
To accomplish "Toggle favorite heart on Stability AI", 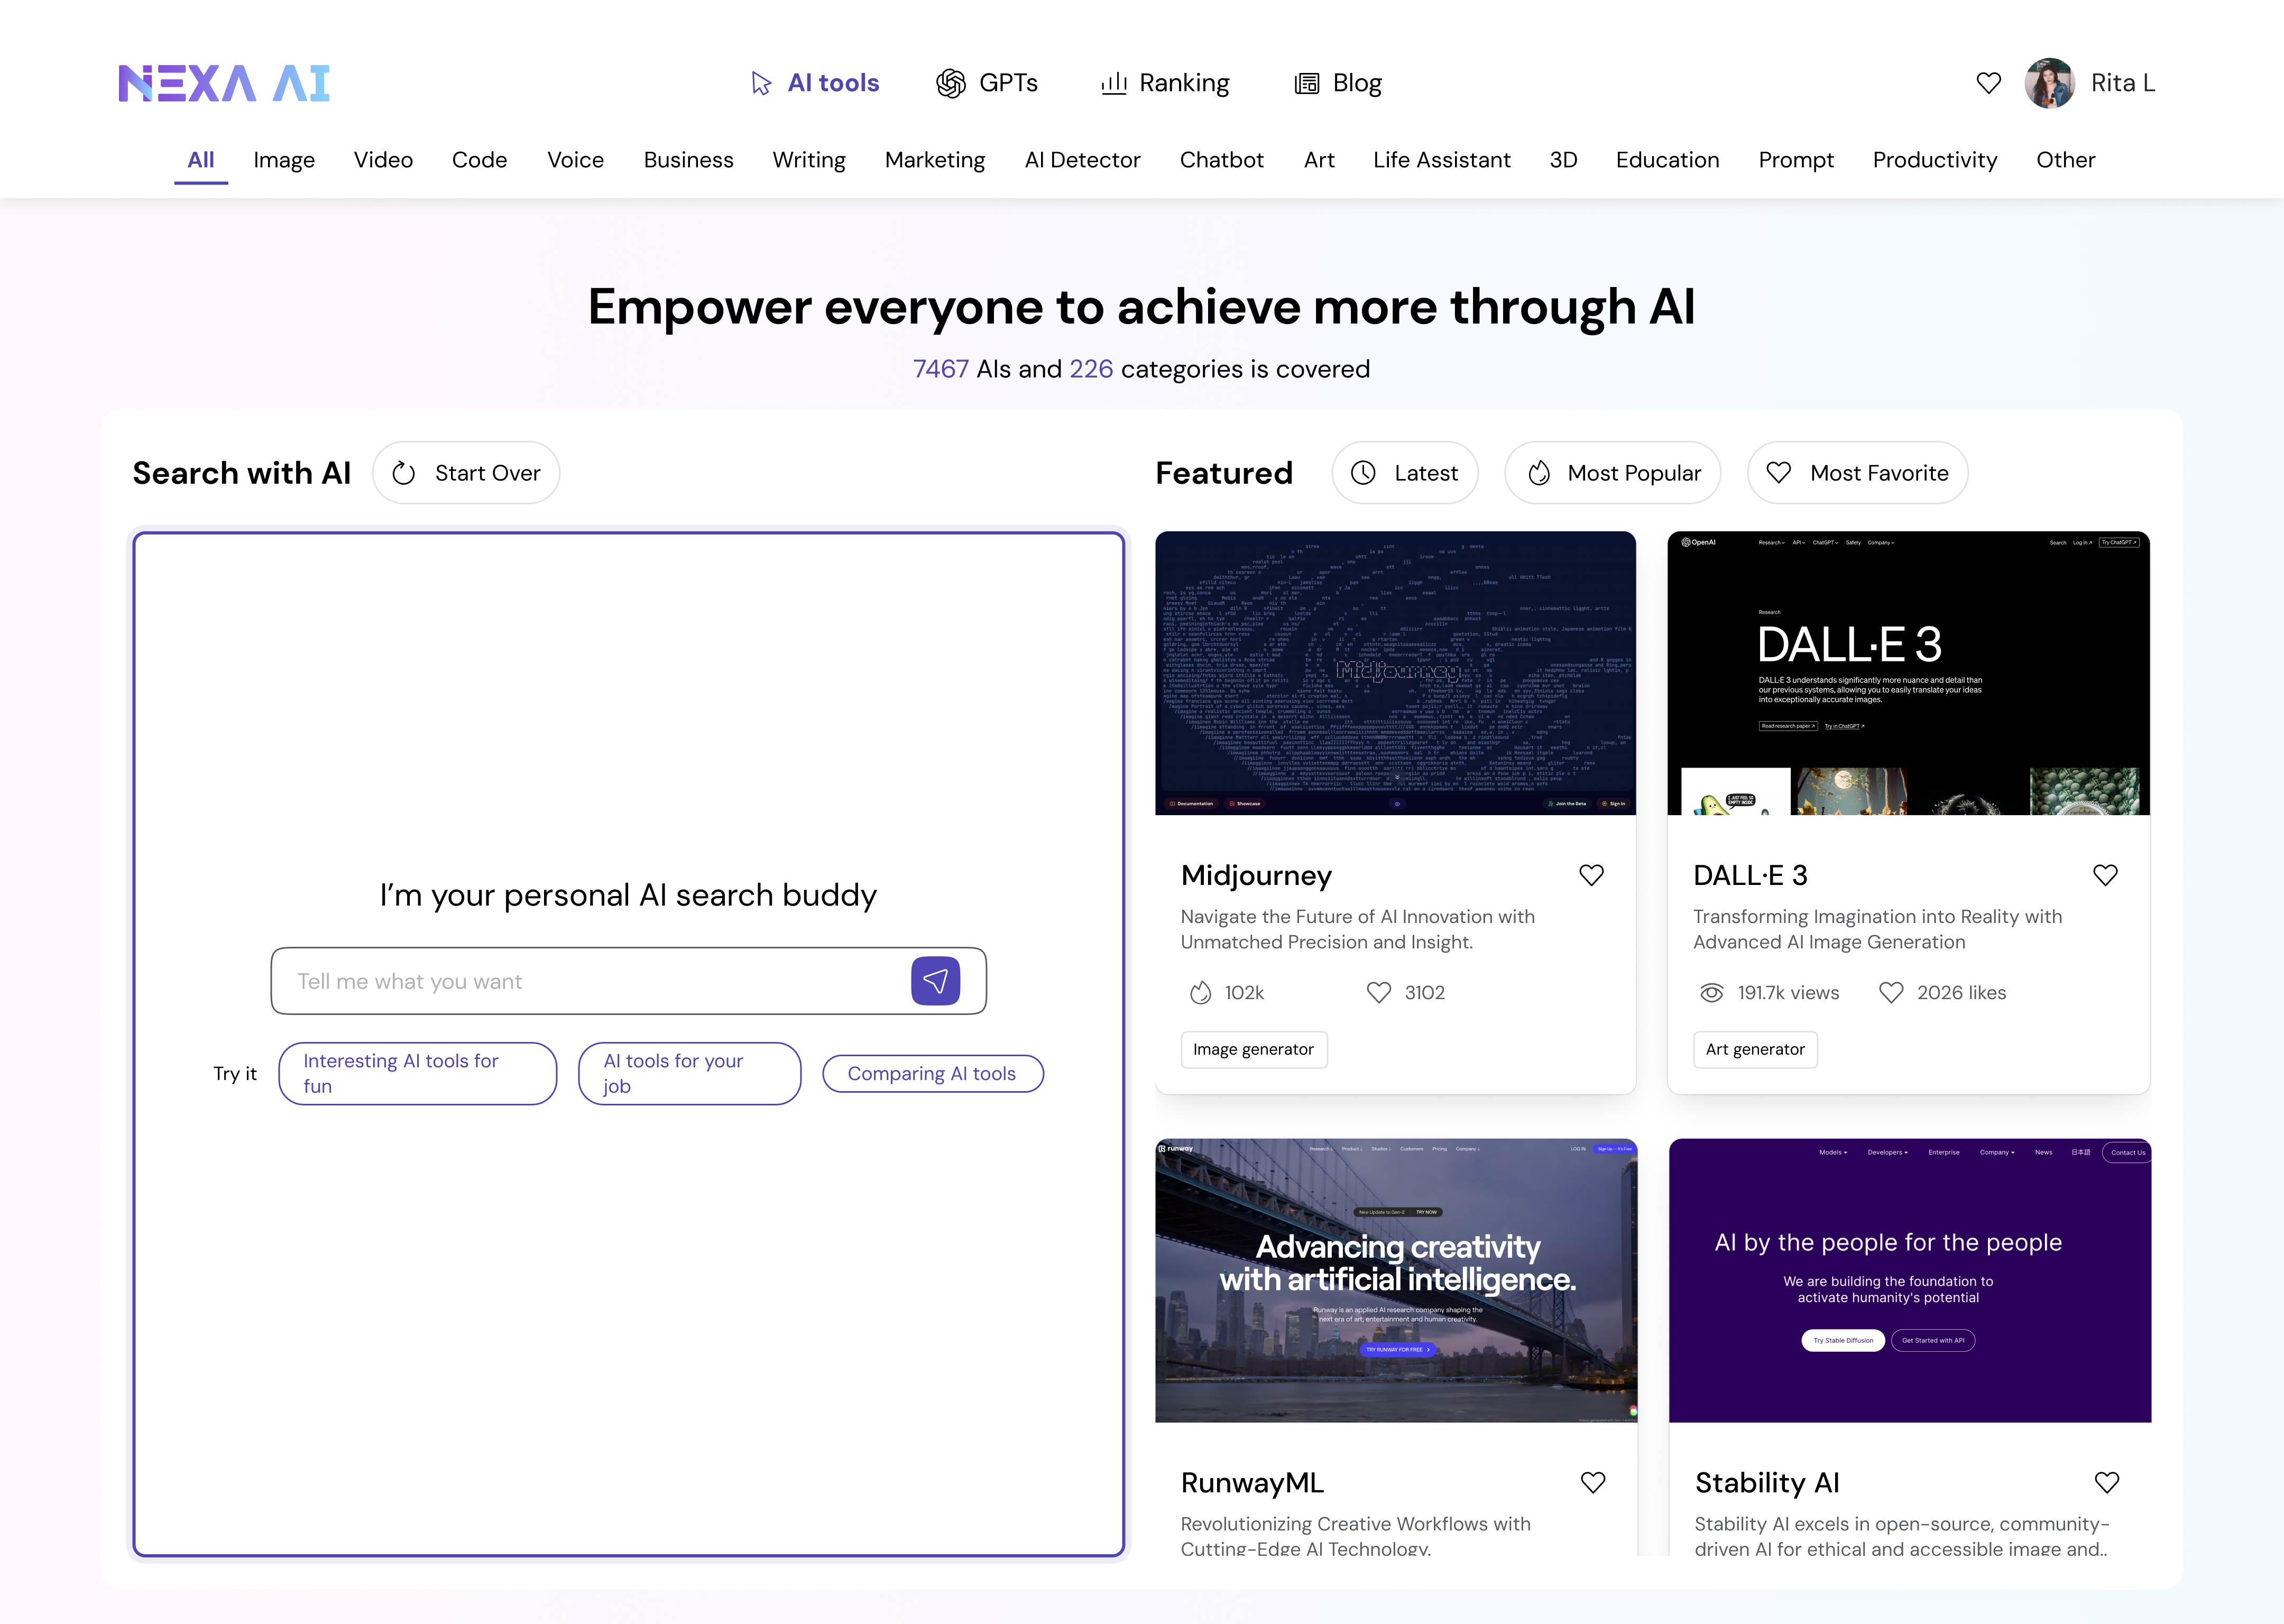I will point(2106,1482).
